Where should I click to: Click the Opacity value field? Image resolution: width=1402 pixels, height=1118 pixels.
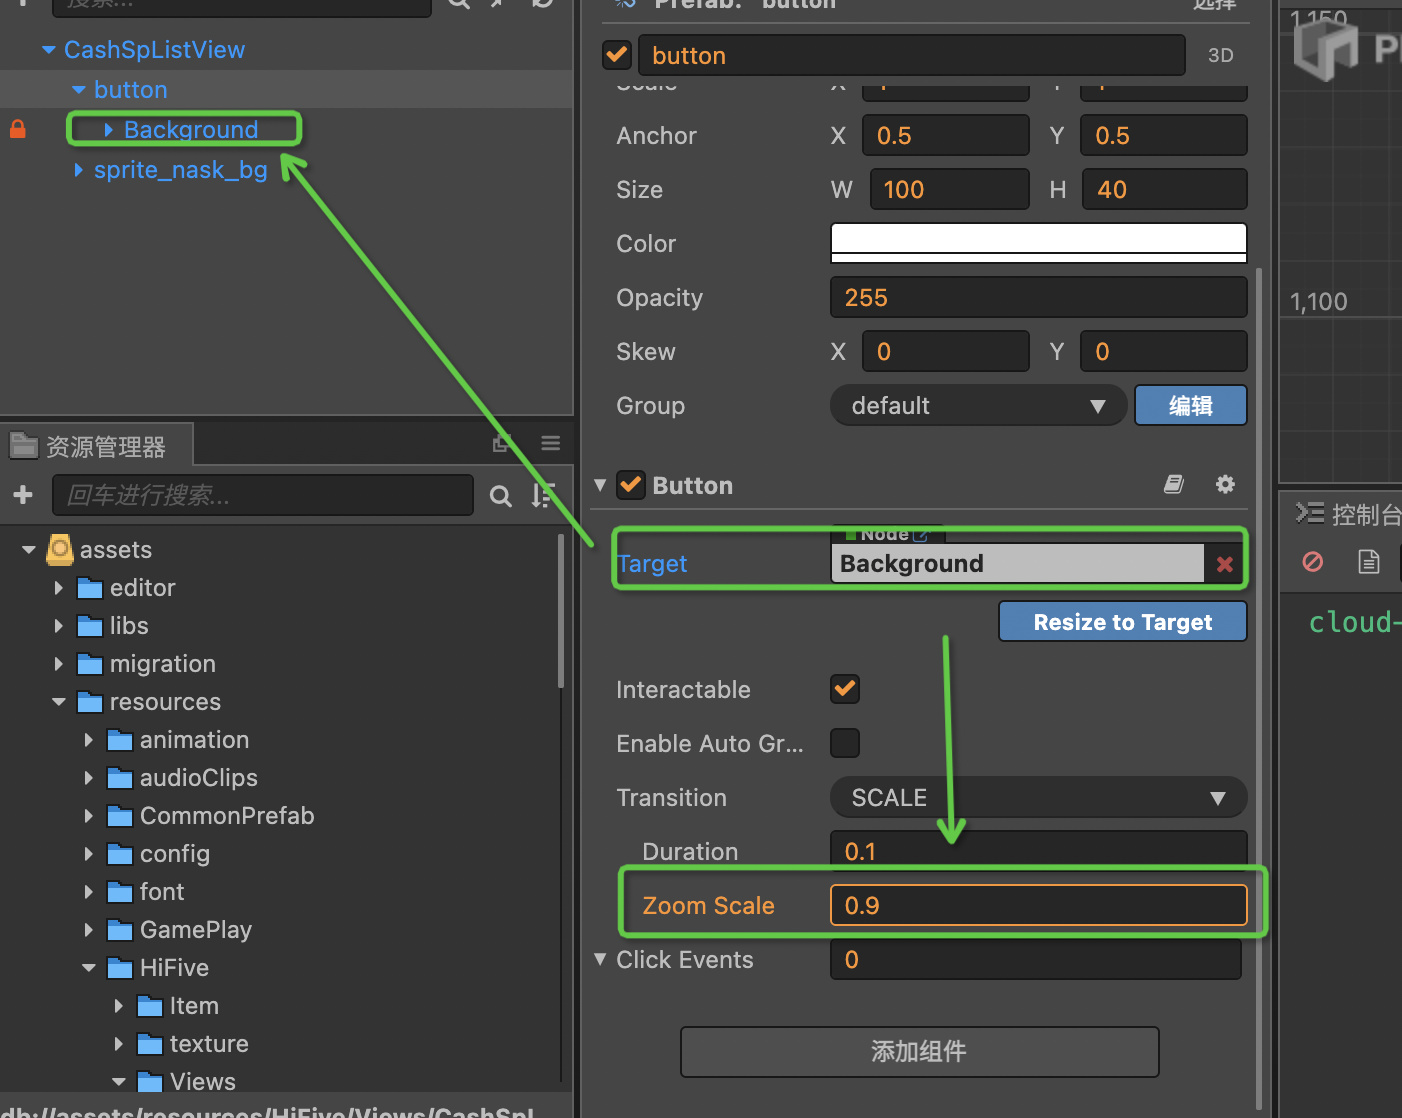pyautogui.click(x=1039, y=298)
